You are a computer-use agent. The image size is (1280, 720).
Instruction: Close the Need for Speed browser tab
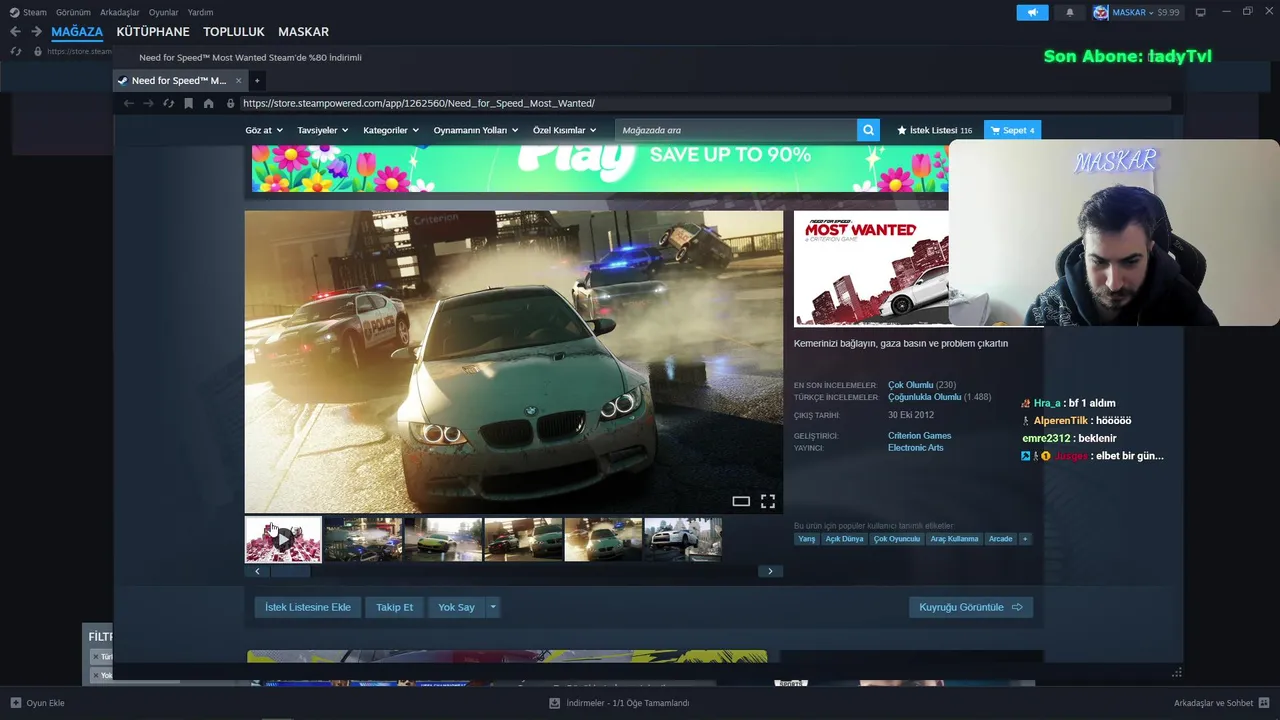tap(239, 80)
